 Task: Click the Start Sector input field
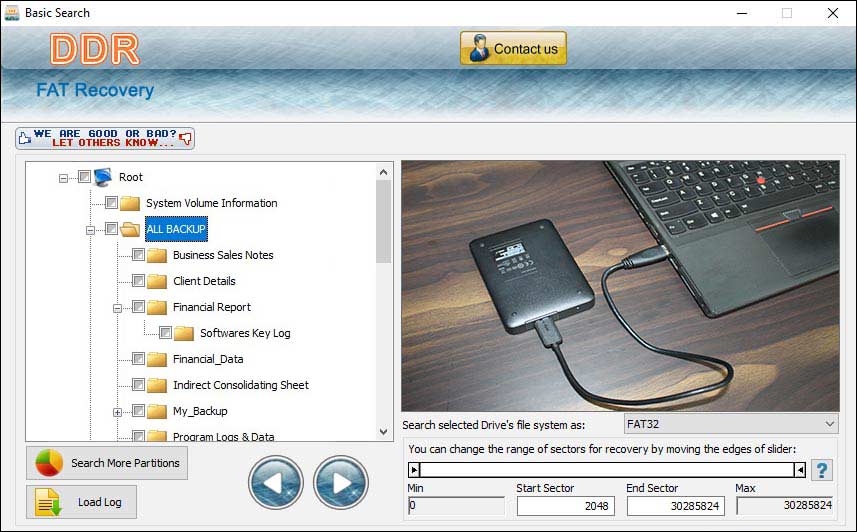pyautogui.click(x=566, y=506)
